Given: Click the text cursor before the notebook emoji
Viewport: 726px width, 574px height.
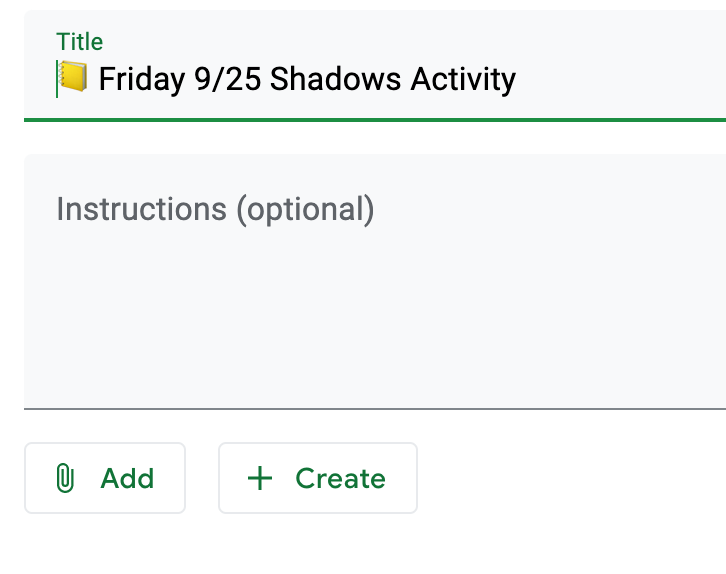Looking at the screenshot, I should [x=57, y=78].
